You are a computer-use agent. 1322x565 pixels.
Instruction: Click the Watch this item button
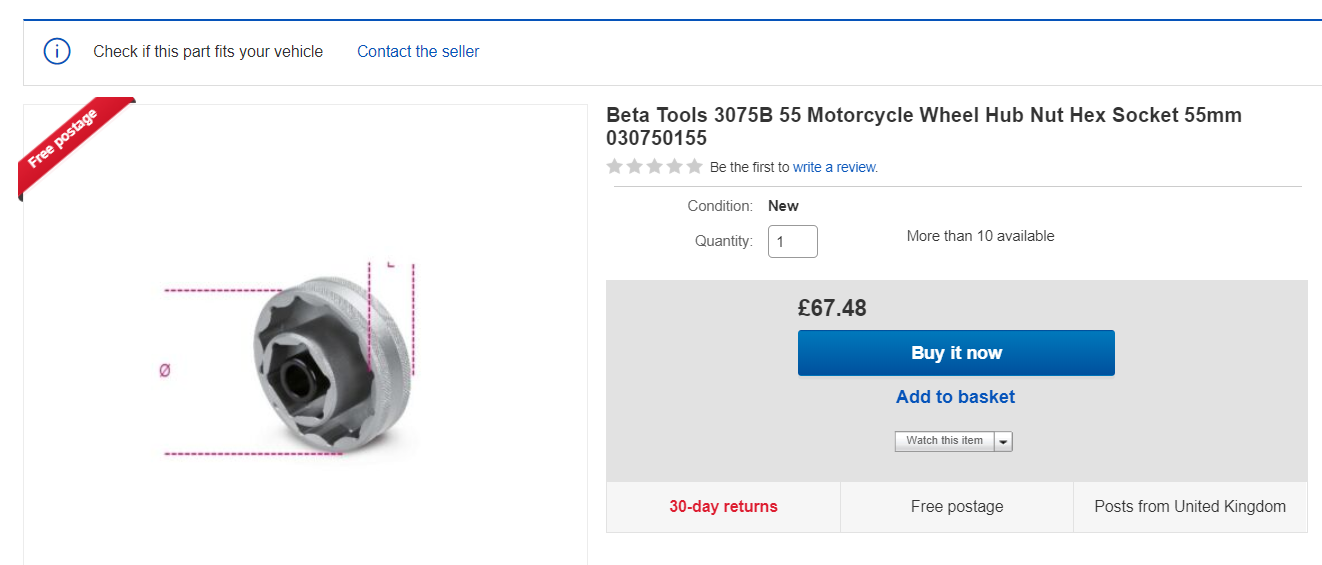(944, 441)
